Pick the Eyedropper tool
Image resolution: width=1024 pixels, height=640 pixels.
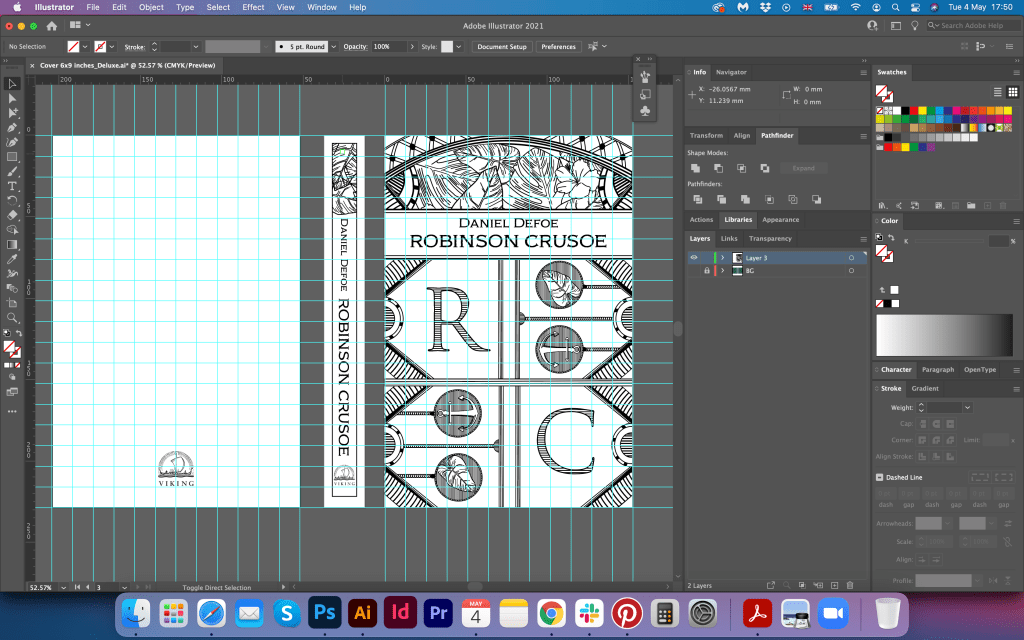(x=12, y=259)
